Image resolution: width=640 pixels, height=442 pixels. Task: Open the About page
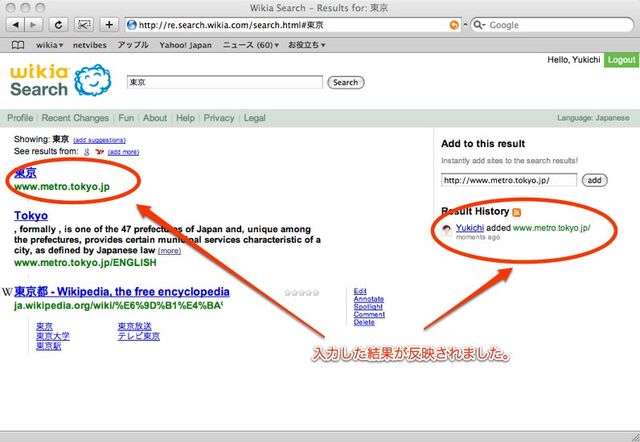(155, 118)
